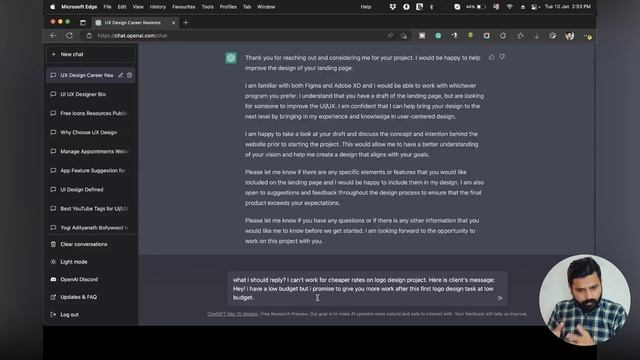Screen dimensions: 640x360
Task: Open the Free Icons Resources chat
Action: 91,113
